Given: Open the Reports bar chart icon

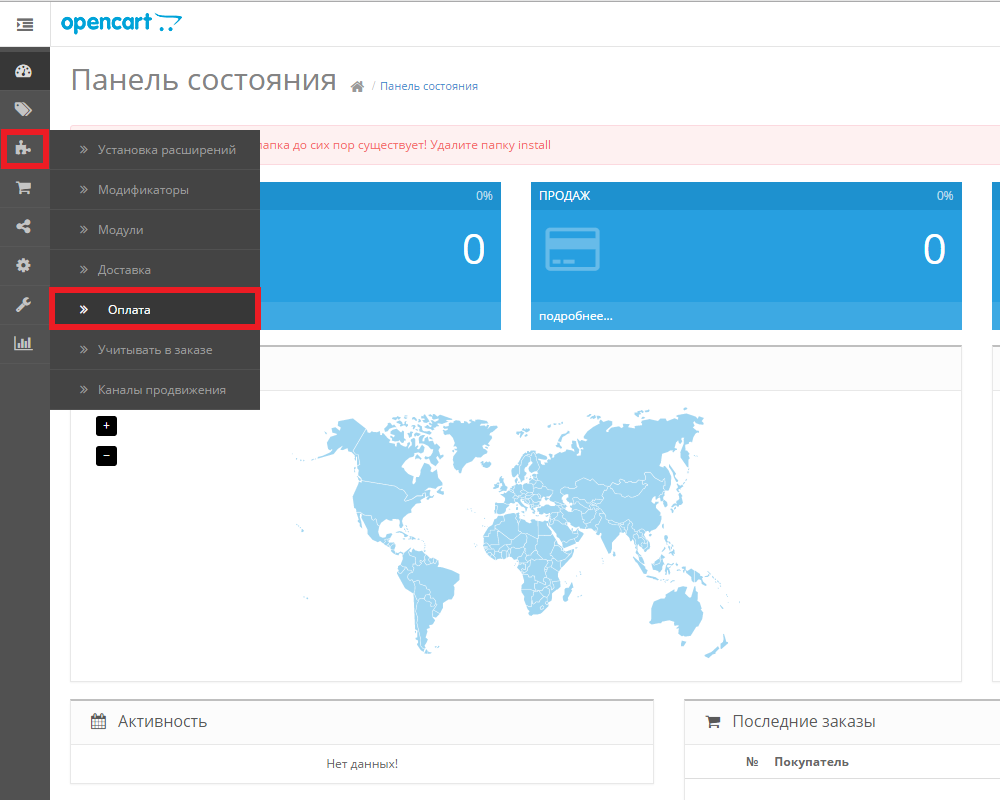Looking at the screenshot, I should 24,343.
